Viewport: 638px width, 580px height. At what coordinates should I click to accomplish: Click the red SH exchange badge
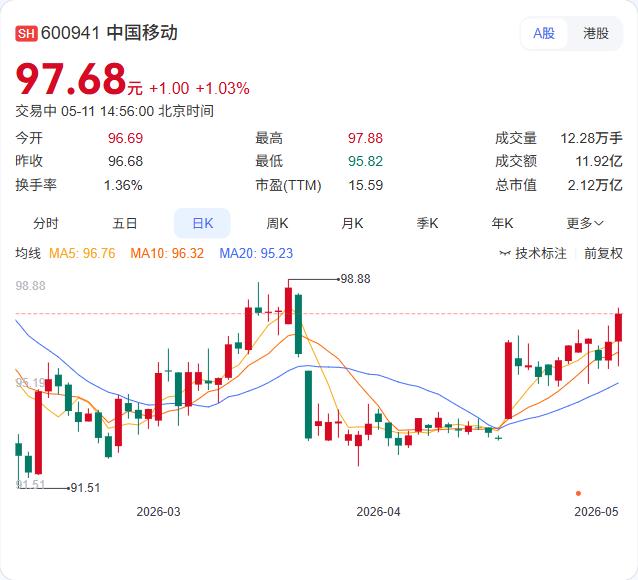click(26, 33)
